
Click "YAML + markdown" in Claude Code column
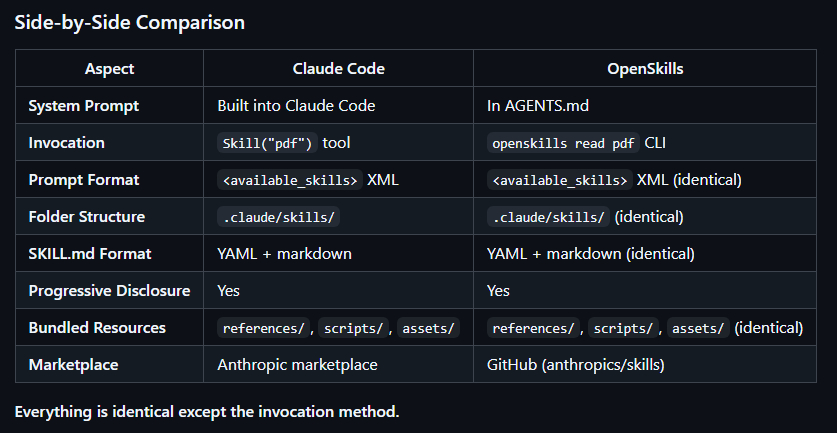click(285, 253)
